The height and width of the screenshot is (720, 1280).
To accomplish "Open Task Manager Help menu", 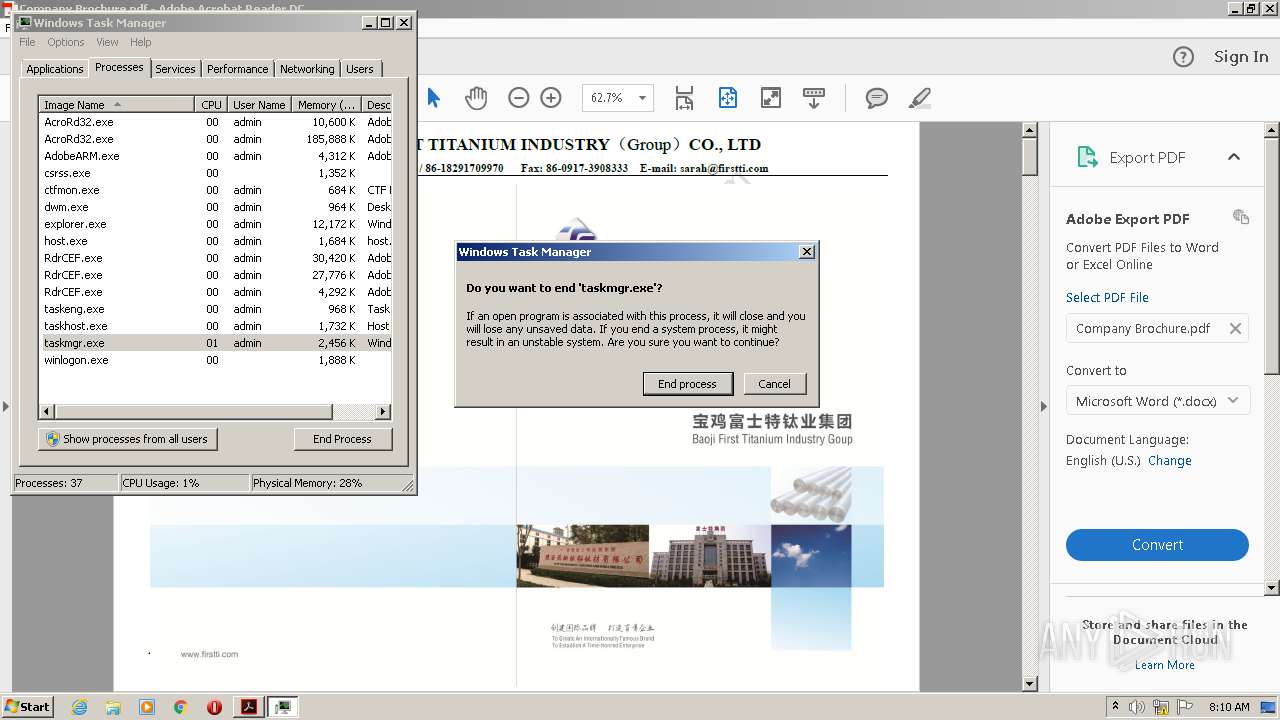I will 141,42.
